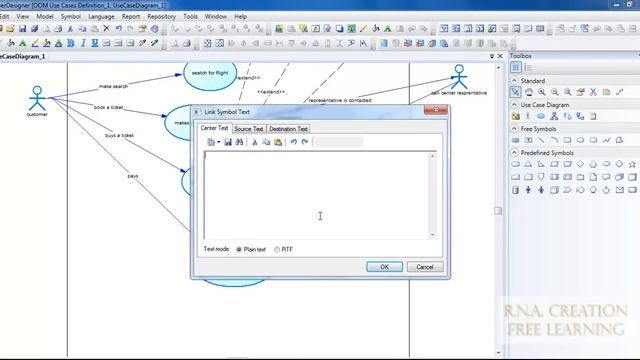Select the Zoom In tool in Toolbox

(542, 92)
